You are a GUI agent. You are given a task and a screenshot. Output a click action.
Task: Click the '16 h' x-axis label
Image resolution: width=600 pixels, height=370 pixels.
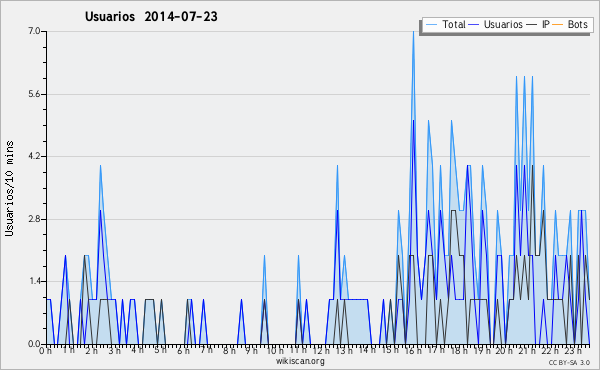(x=413, y=350)
